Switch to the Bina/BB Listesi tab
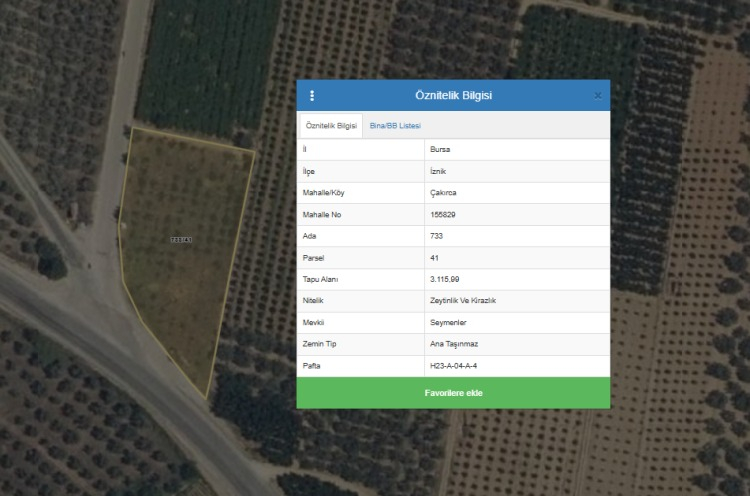 coord(395,126)
